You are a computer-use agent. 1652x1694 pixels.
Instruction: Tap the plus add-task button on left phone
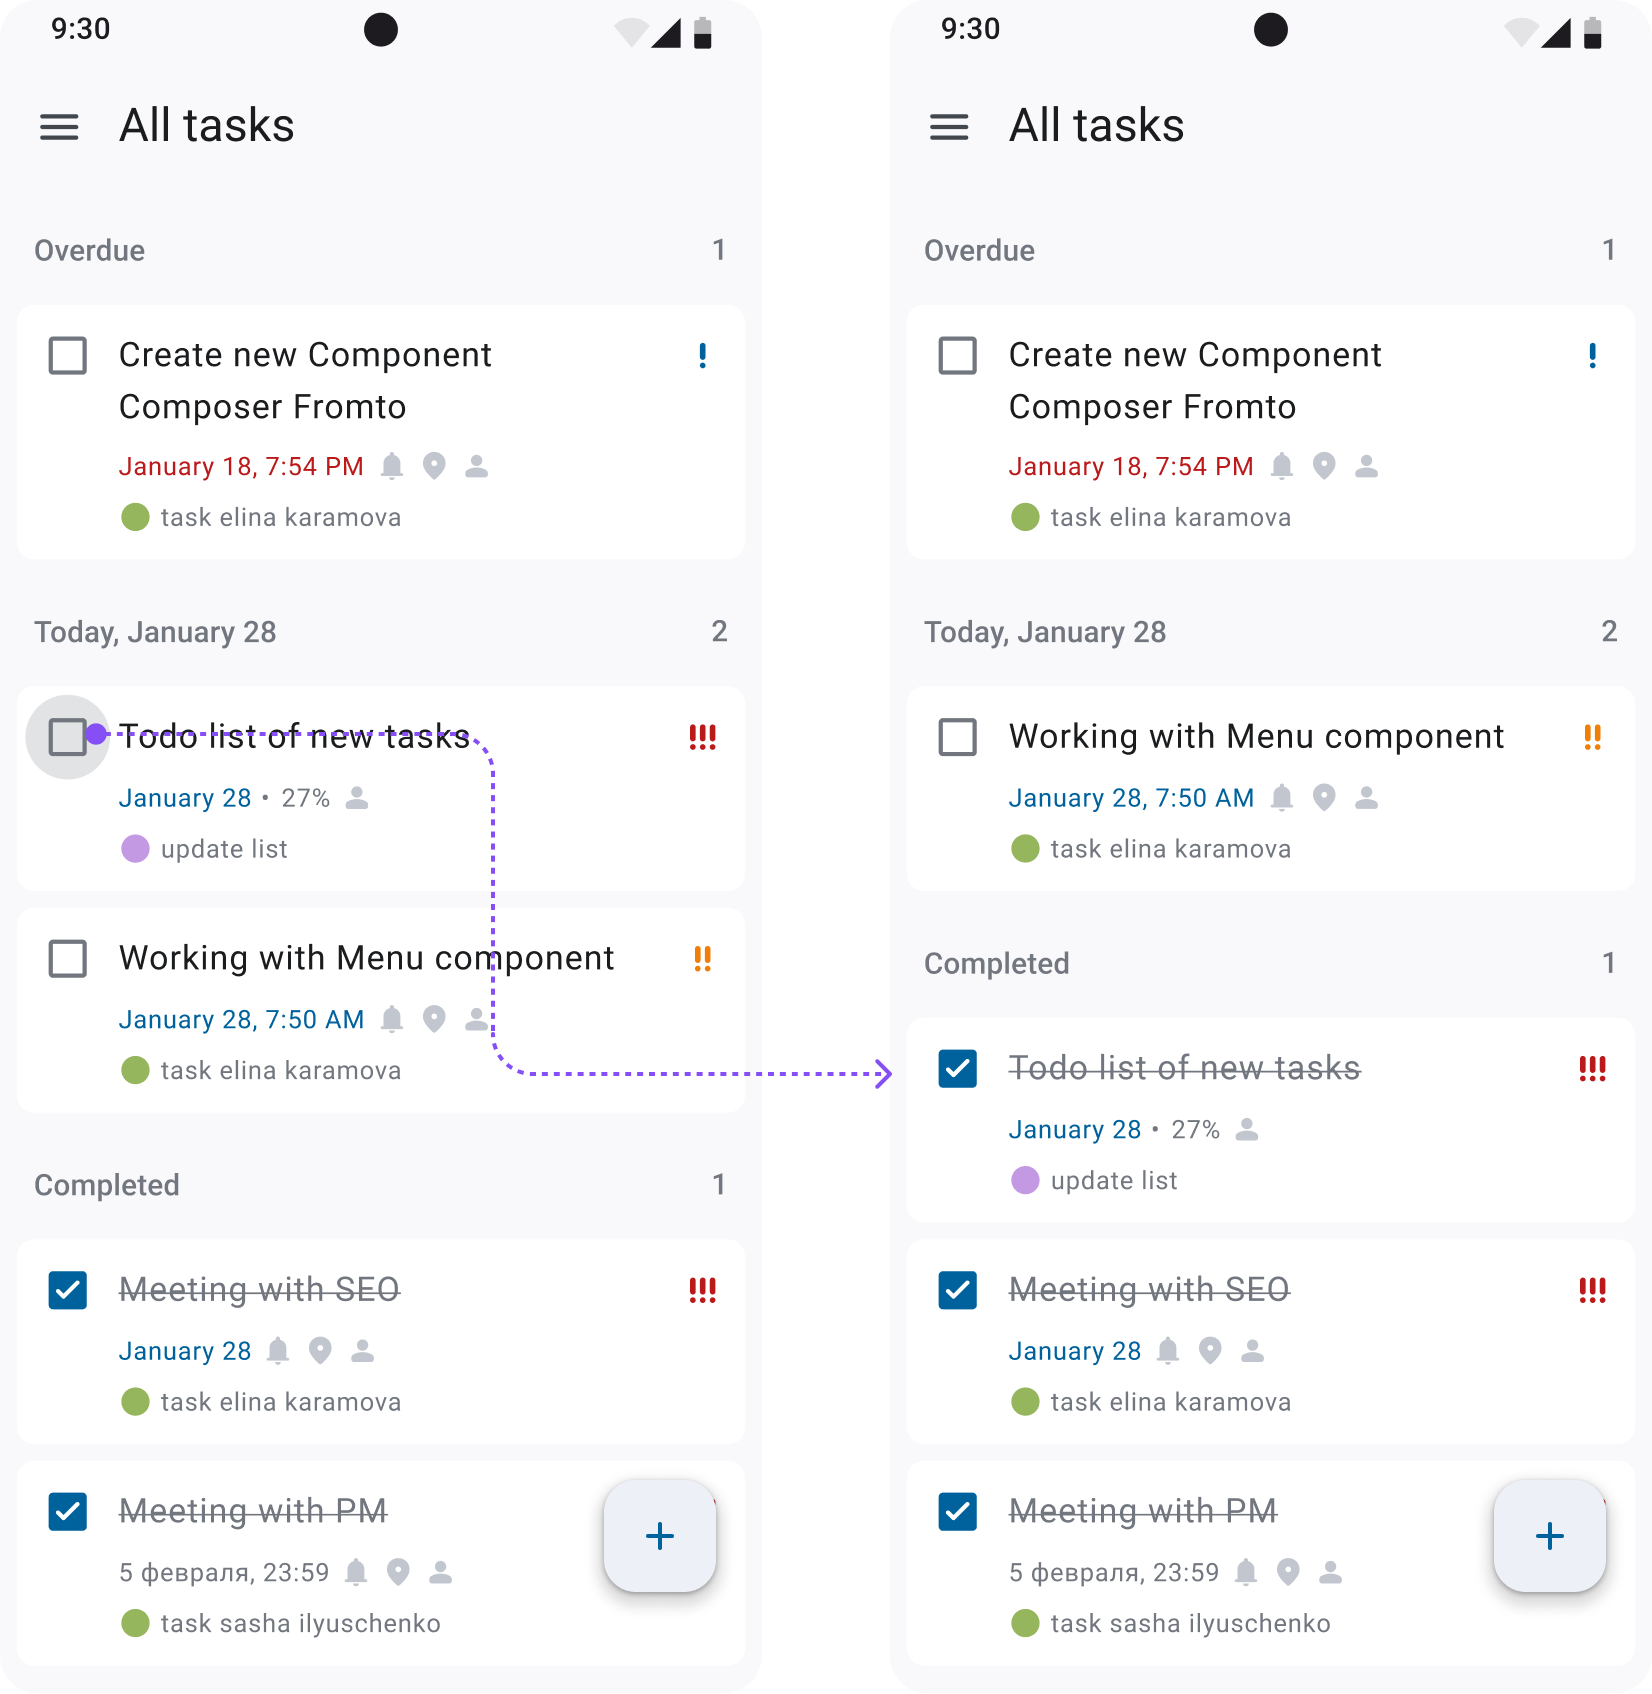pos(660,1536)
